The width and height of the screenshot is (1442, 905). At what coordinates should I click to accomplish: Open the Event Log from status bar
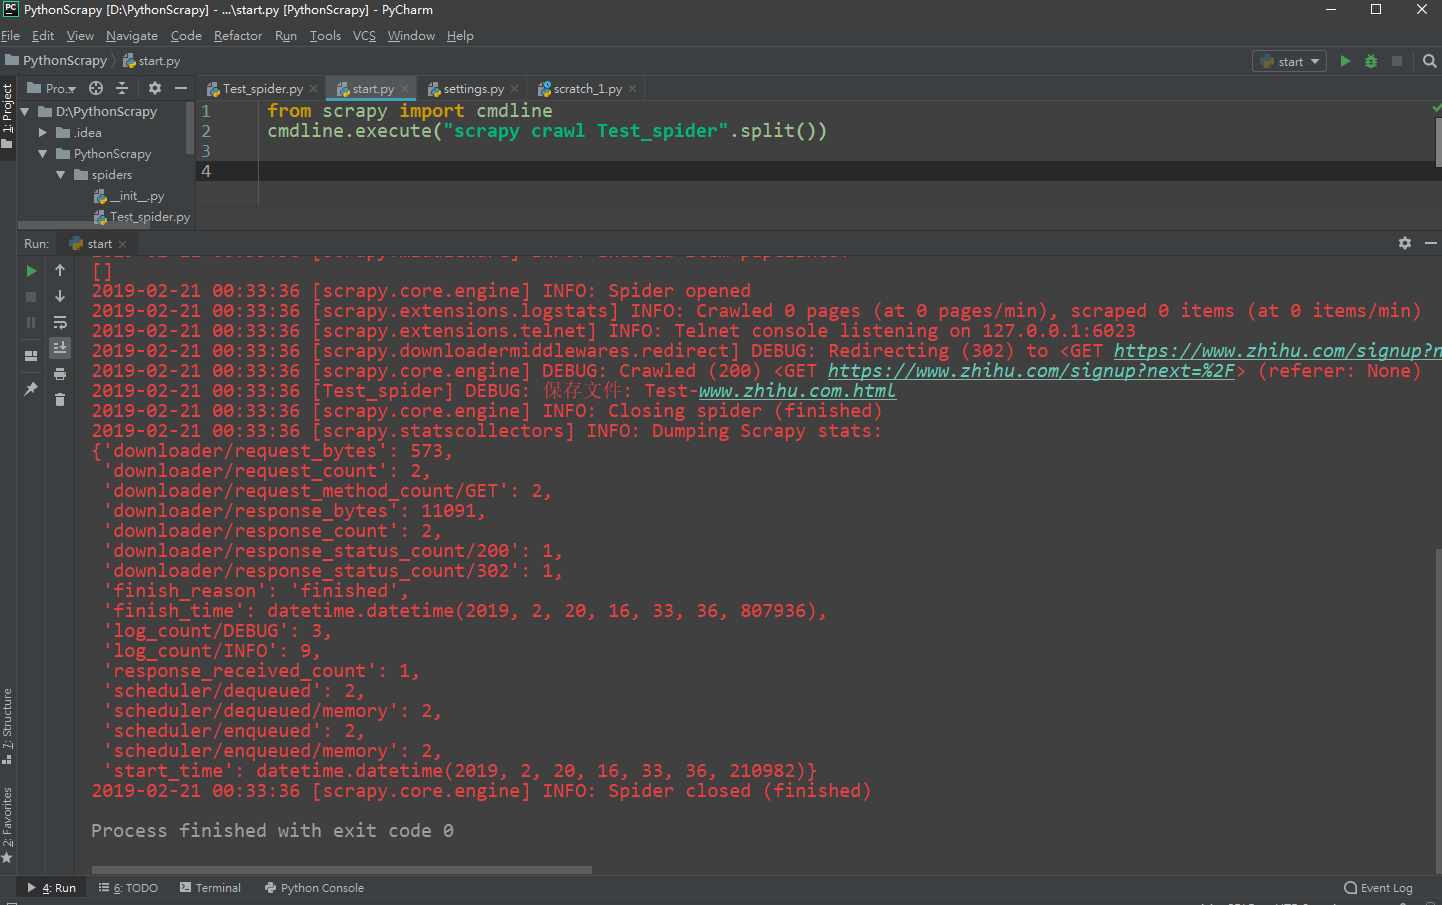(x=1385, y=887)
